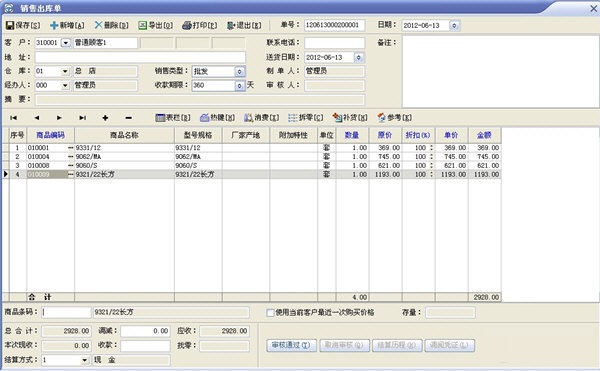Click the Exit (退出) toolbar icon
The image size is (600, 371).
pos(231,25)
